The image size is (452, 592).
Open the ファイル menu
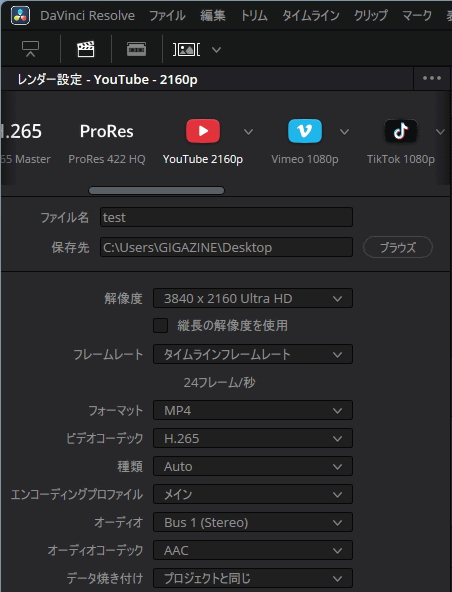click(167, 15)
